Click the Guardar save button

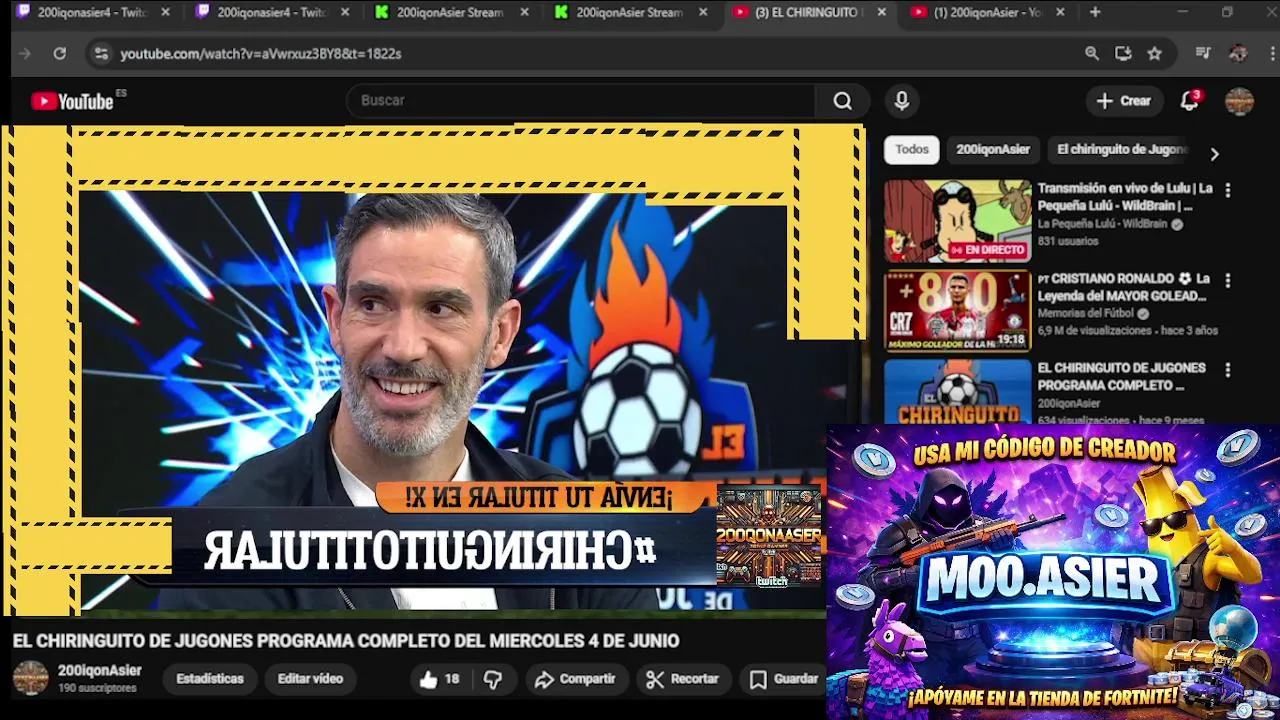tap(784, 679)
